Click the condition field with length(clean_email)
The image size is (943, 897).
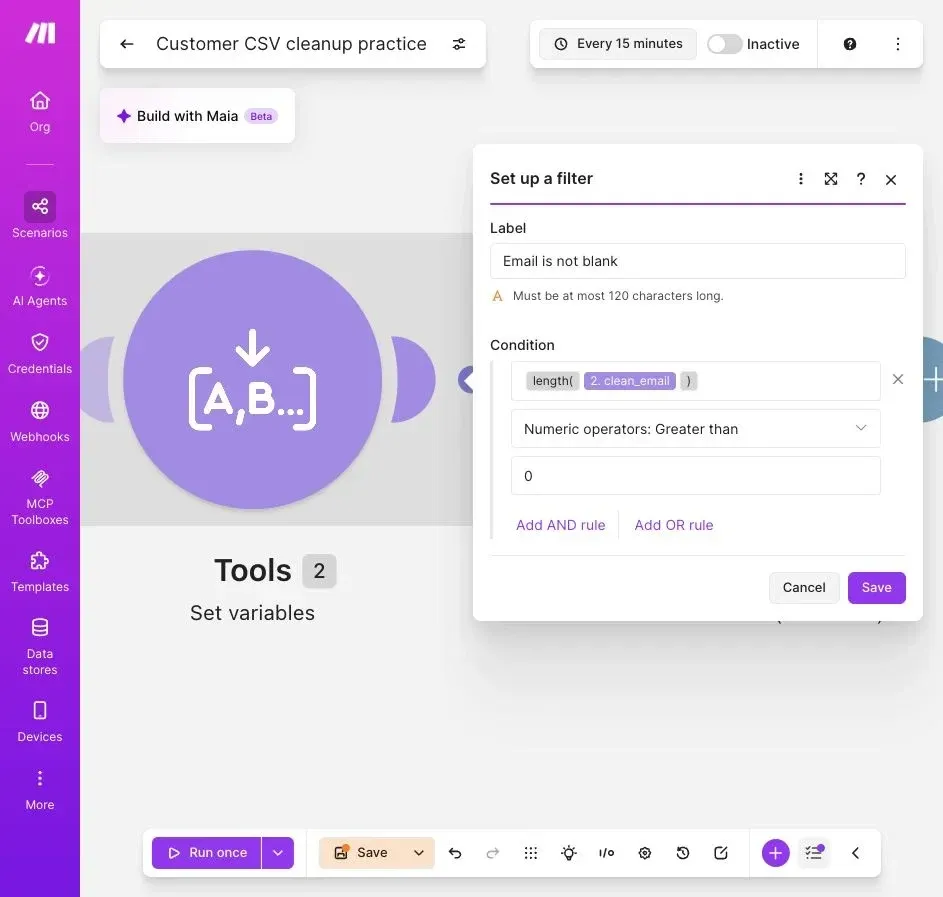[695, 381]
